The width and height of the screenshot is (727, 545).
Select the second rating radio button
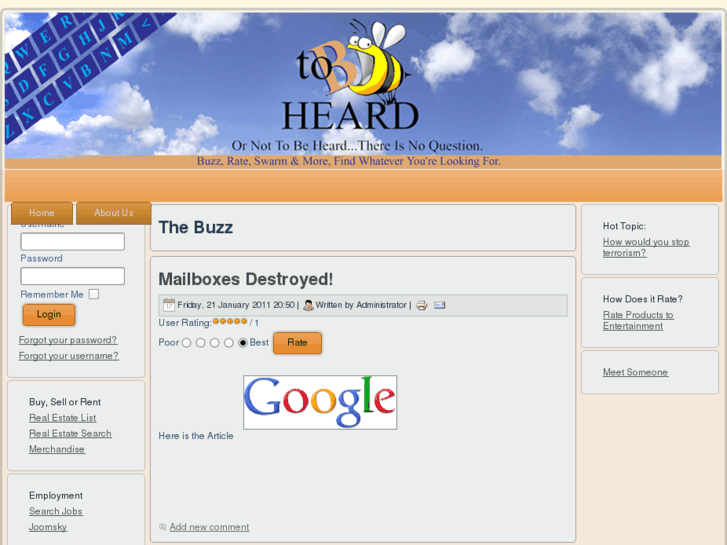point(200,343)
